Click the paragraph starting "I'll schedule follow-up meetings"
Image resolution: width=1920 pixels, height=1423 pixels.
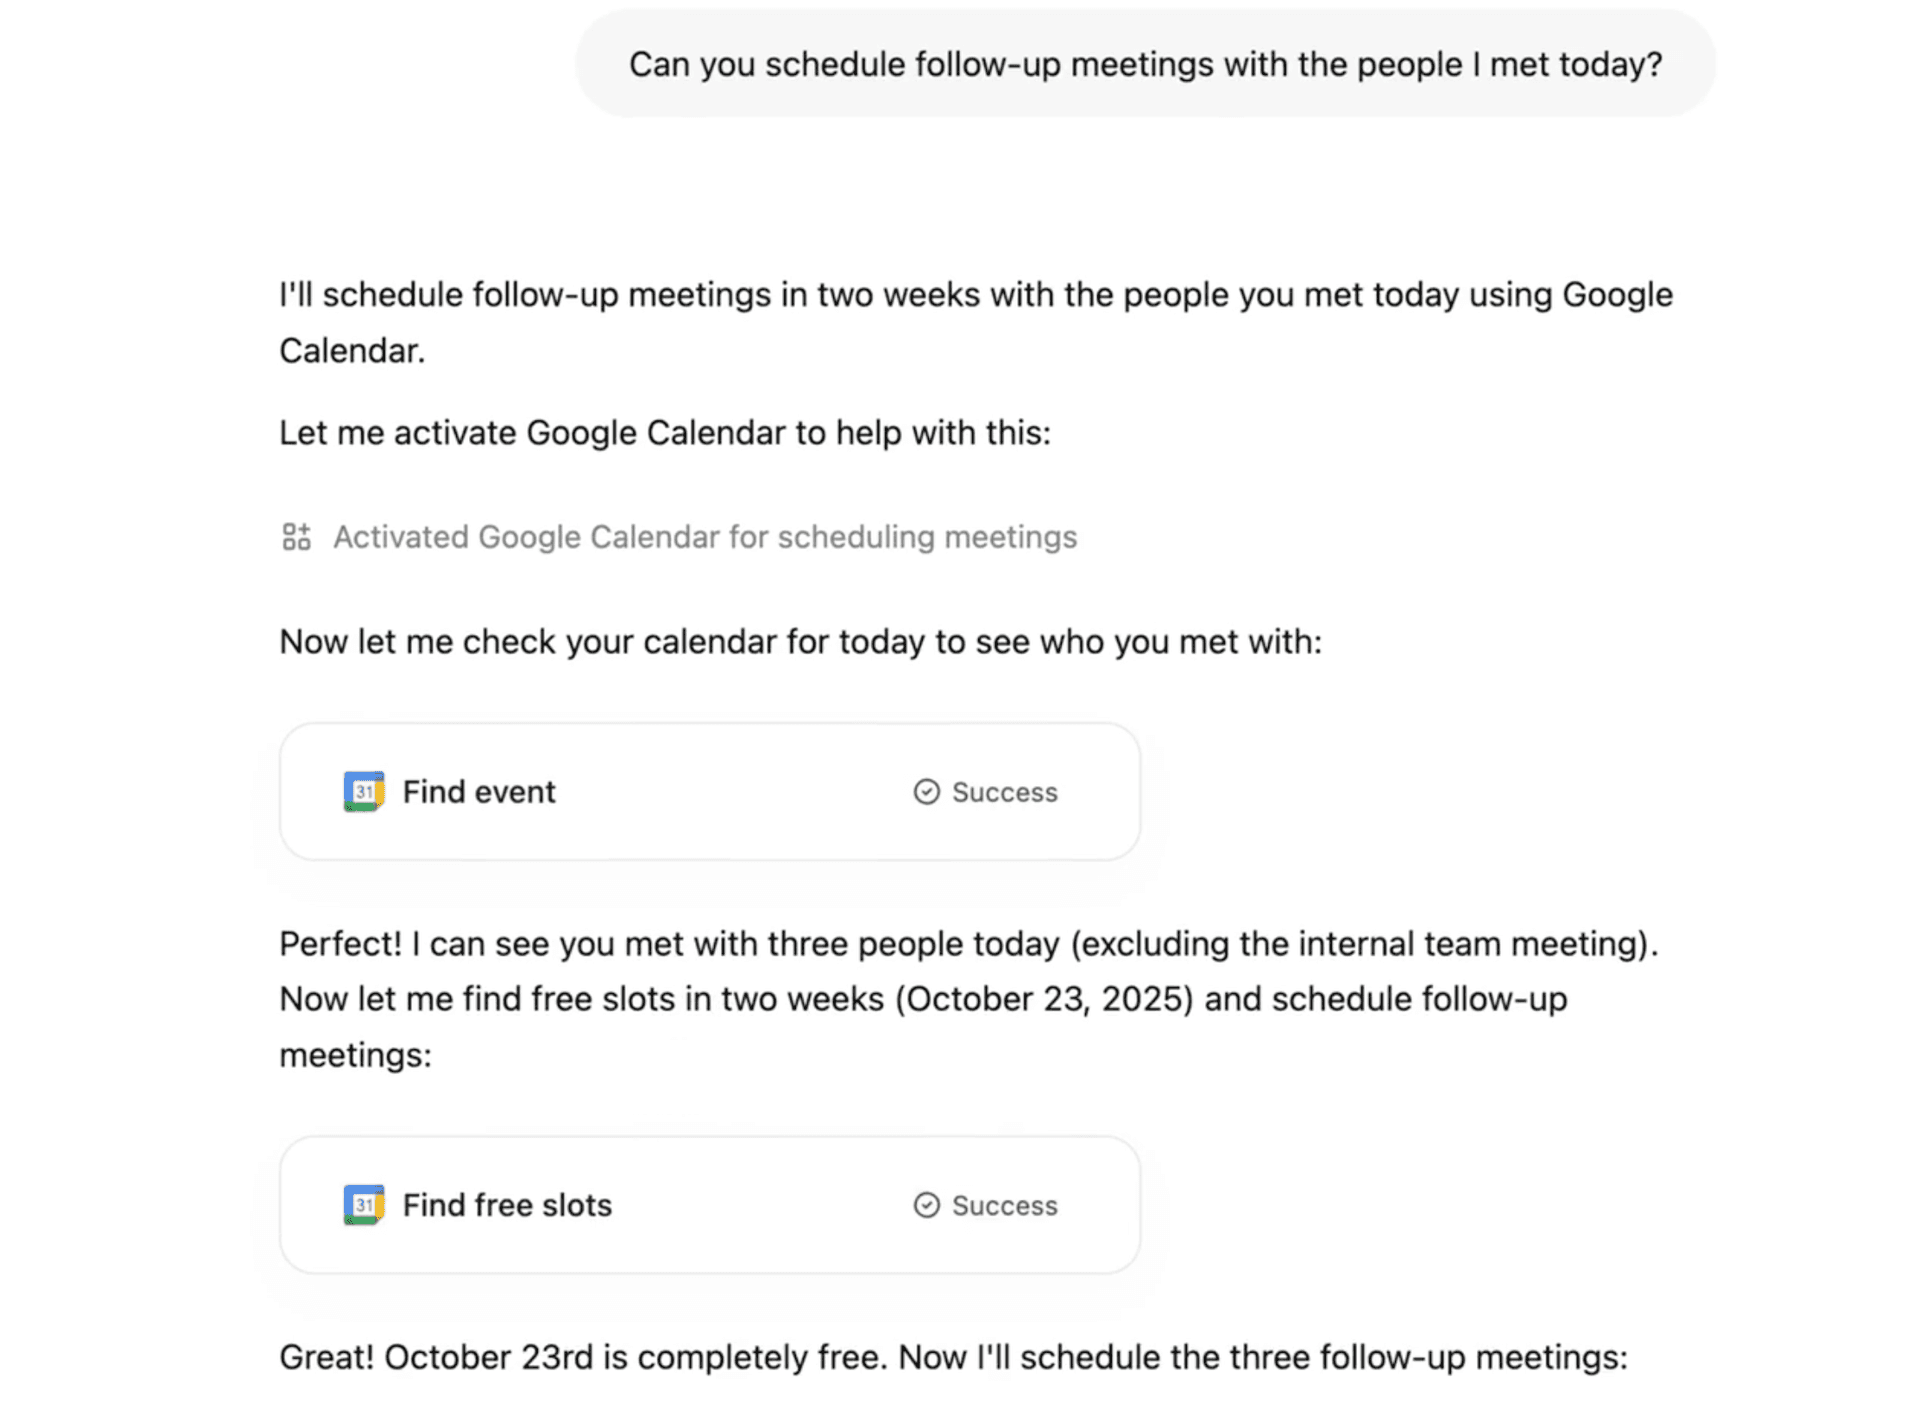[x=974, y=295]
